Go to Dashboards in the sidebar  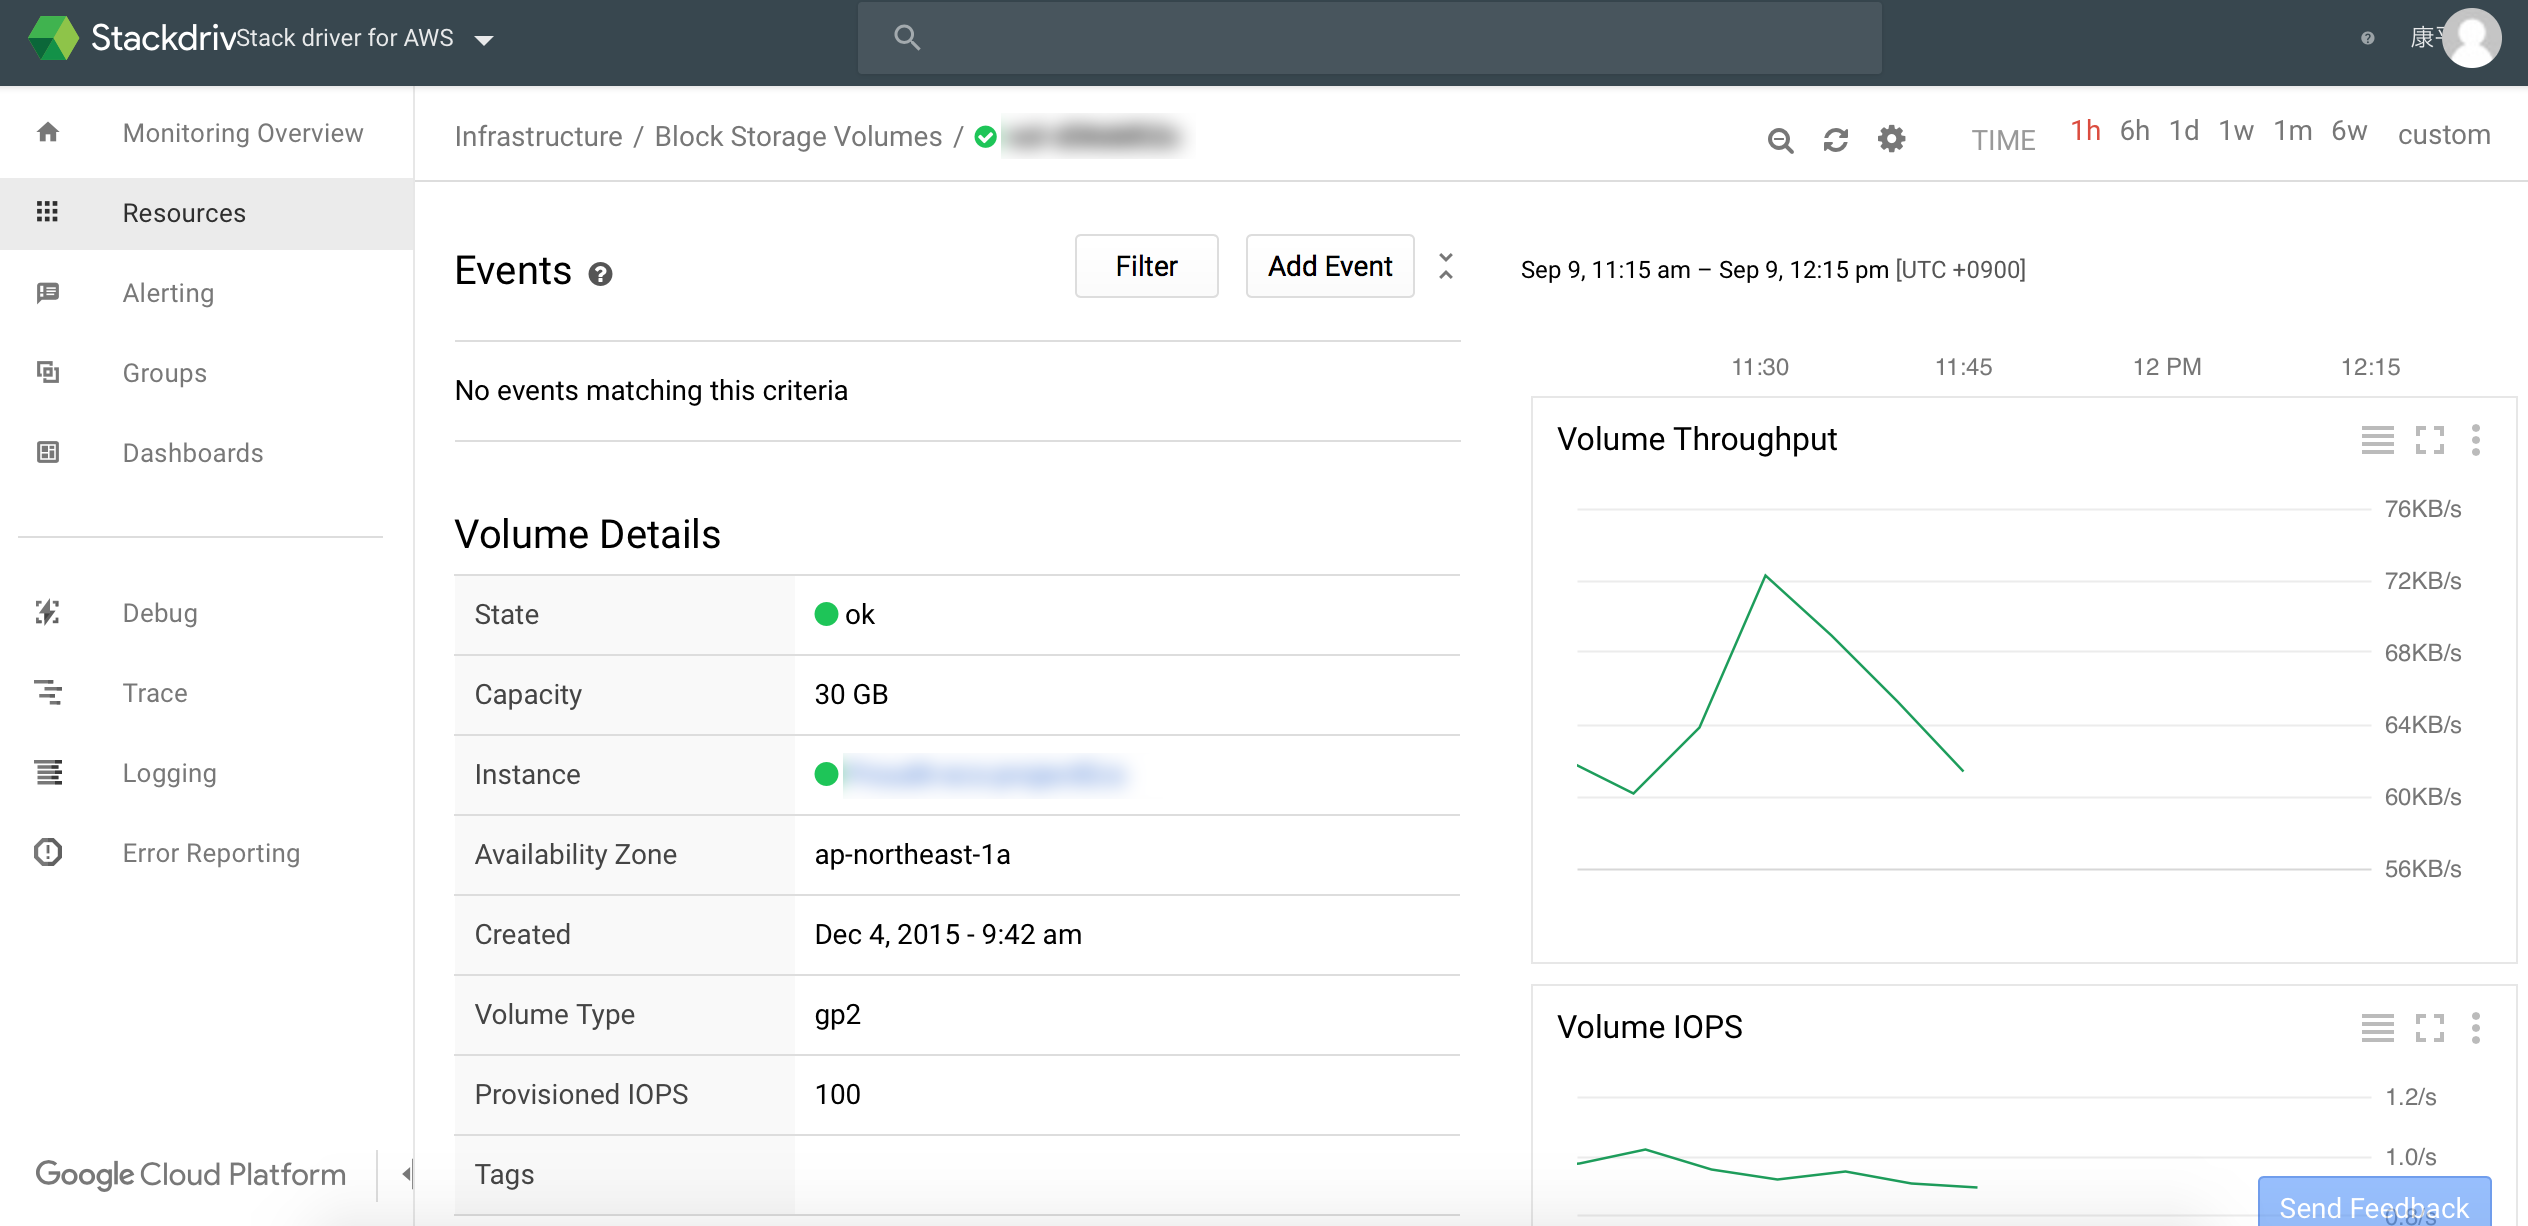pos(192,453)
